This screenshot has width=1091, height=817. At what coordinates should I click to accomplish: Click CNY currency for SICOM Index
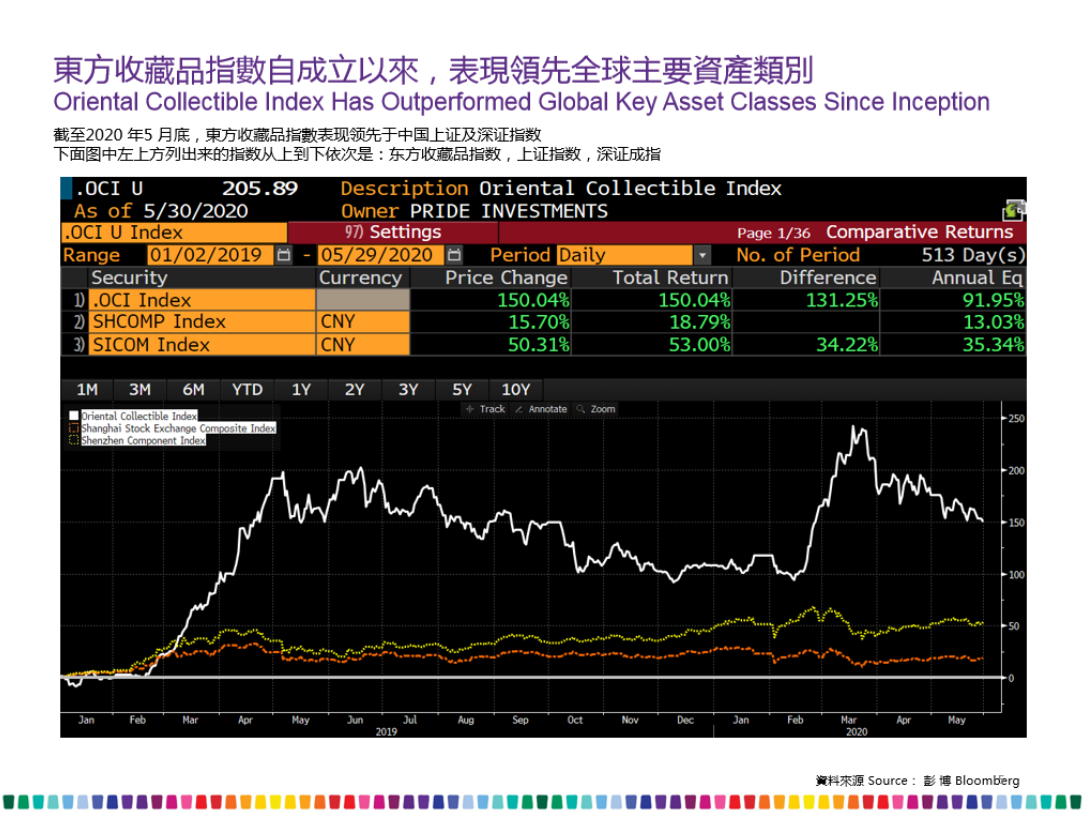pyautogui.click(x=363, y=344)
